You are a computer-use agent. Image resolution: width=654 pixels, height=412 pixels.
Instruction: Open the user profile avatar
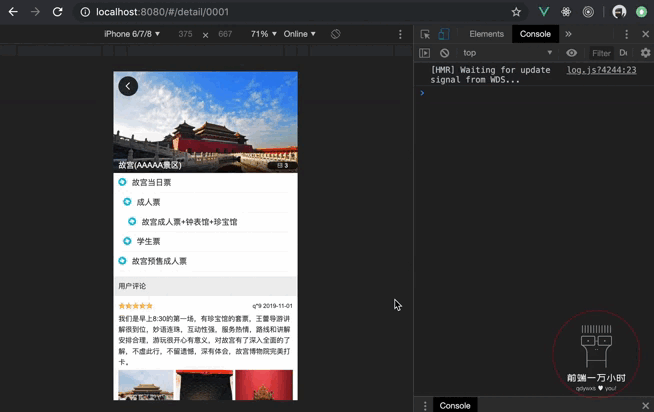pyautogui.click(x=619, y=12)
